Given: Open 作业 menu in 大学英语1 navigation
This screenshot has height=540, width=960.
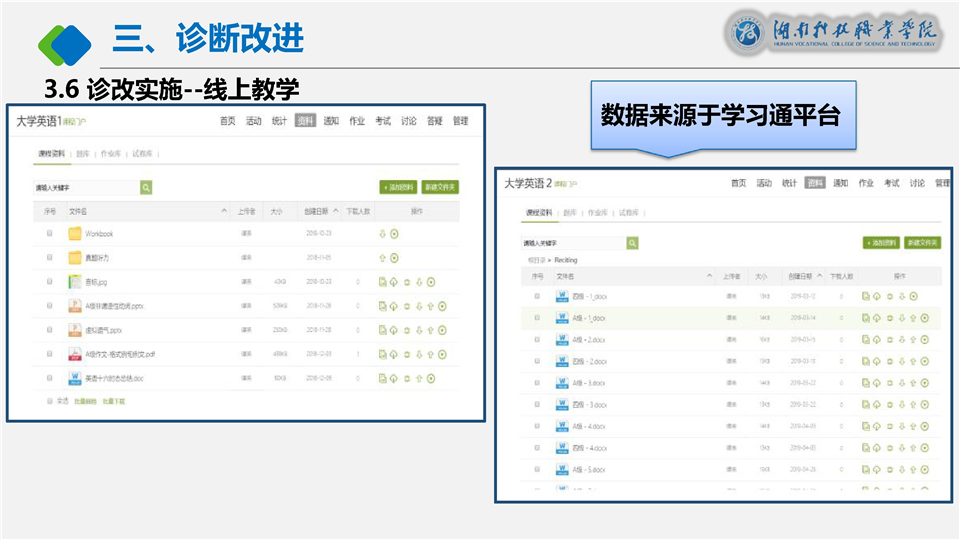Looking at the screenshot, I should 357,121.
